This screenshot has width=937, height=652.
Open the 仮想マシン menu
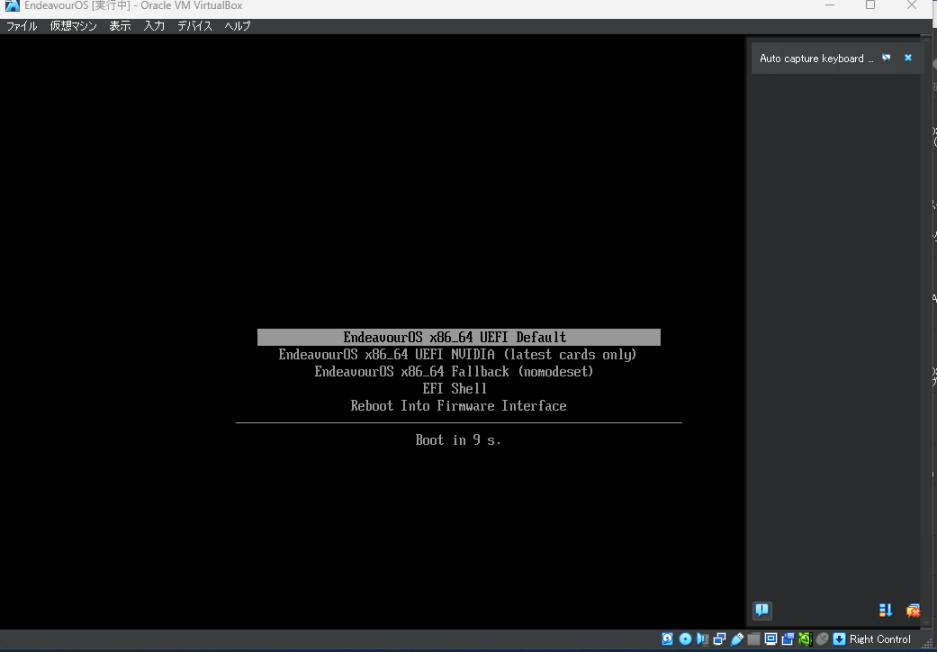pos(73,26)
